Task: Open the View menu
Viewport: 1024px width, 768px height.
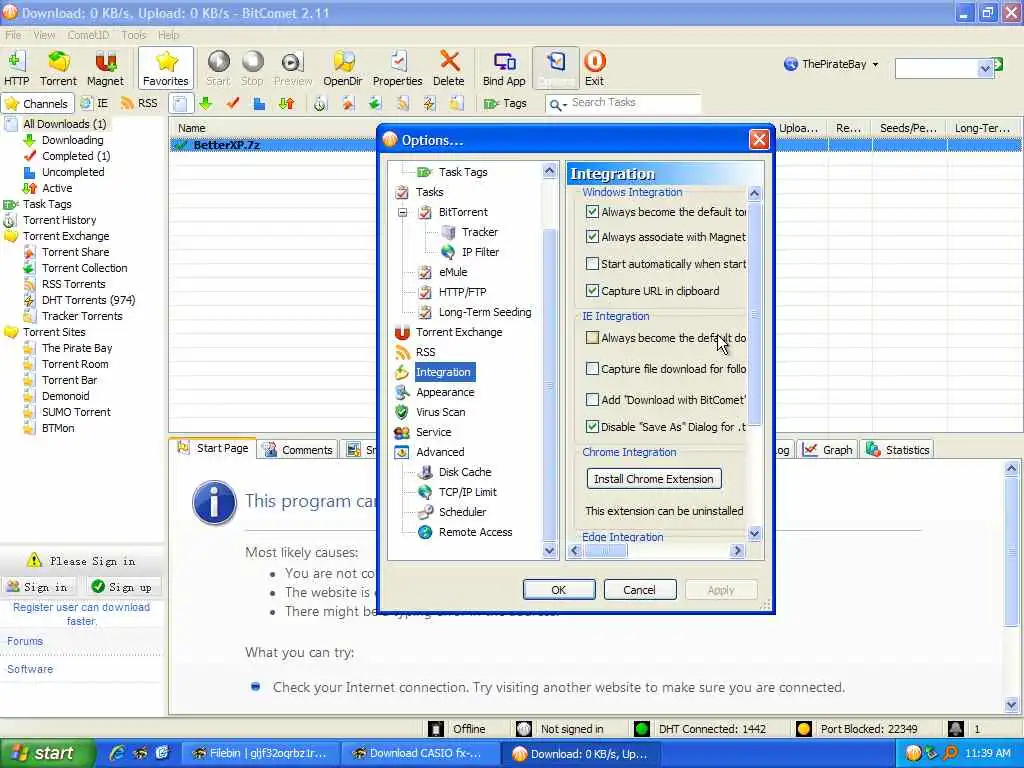Action: click(x=44, y=35)
